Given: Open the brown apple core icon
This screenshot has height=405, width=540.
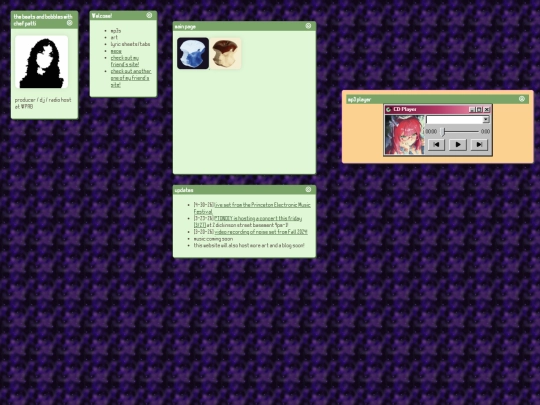Looking at the screenshot, I should [x=225, y=53].
